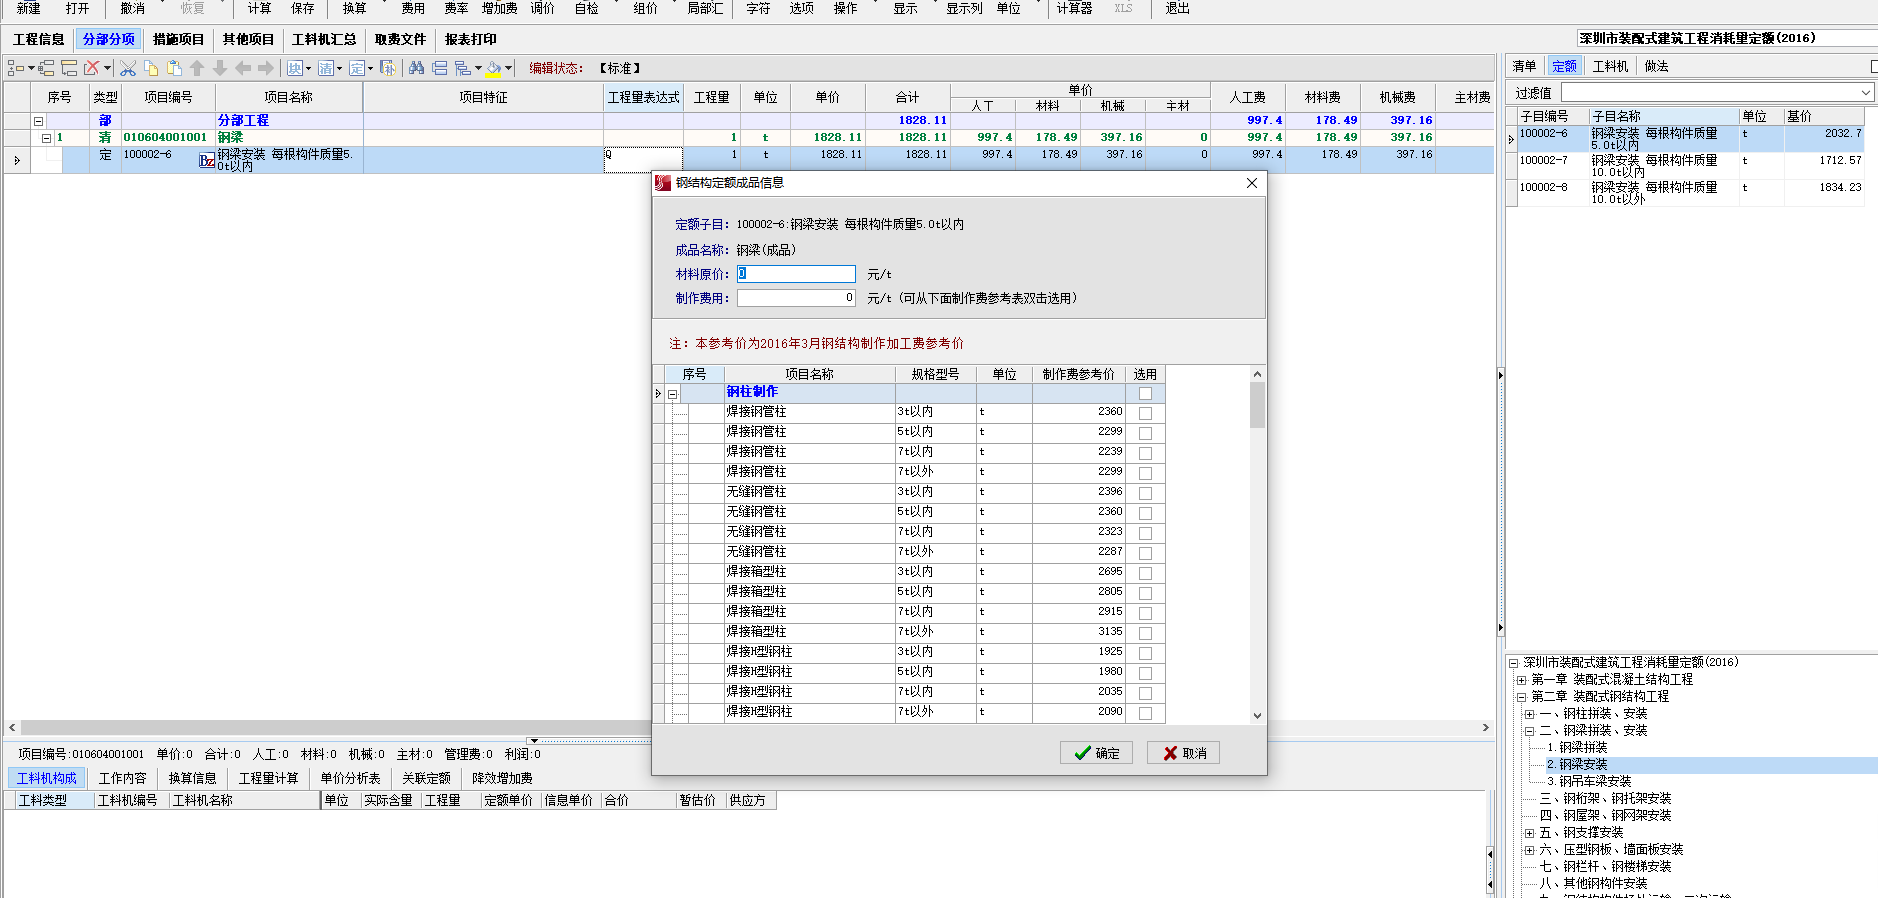Check 选用 box for 焊接钢管柱 3t以内
Screen dimensions: 1878x898
coord(1145,413)
